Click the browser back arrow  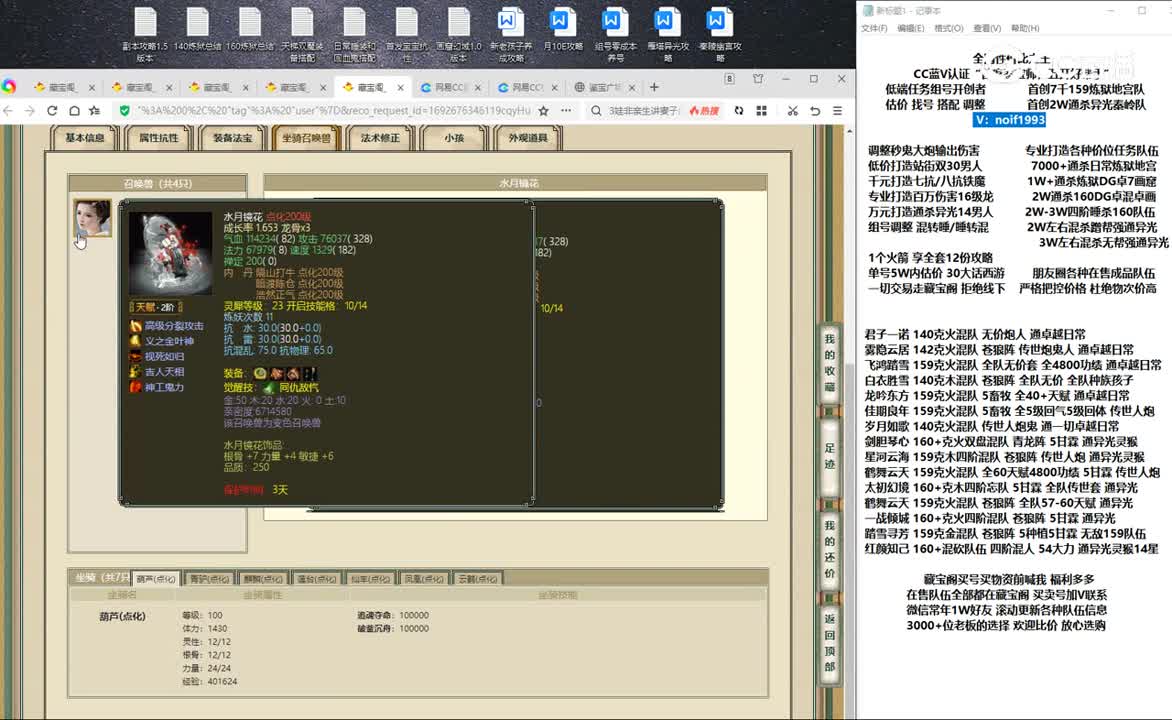pos(8,111)
